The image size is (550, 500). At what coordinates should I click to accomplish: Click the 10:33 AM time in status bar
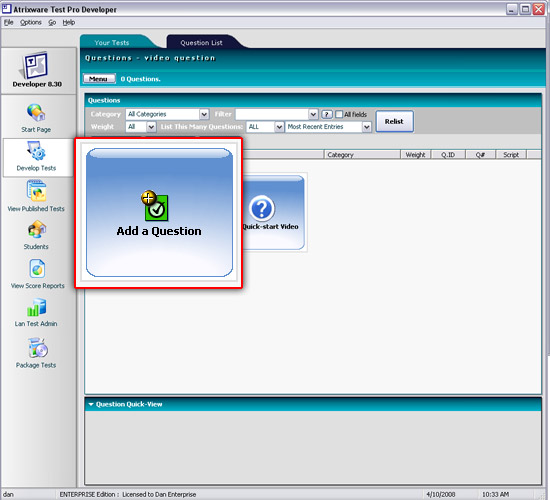pyautogui.click(x=495, y=494)
